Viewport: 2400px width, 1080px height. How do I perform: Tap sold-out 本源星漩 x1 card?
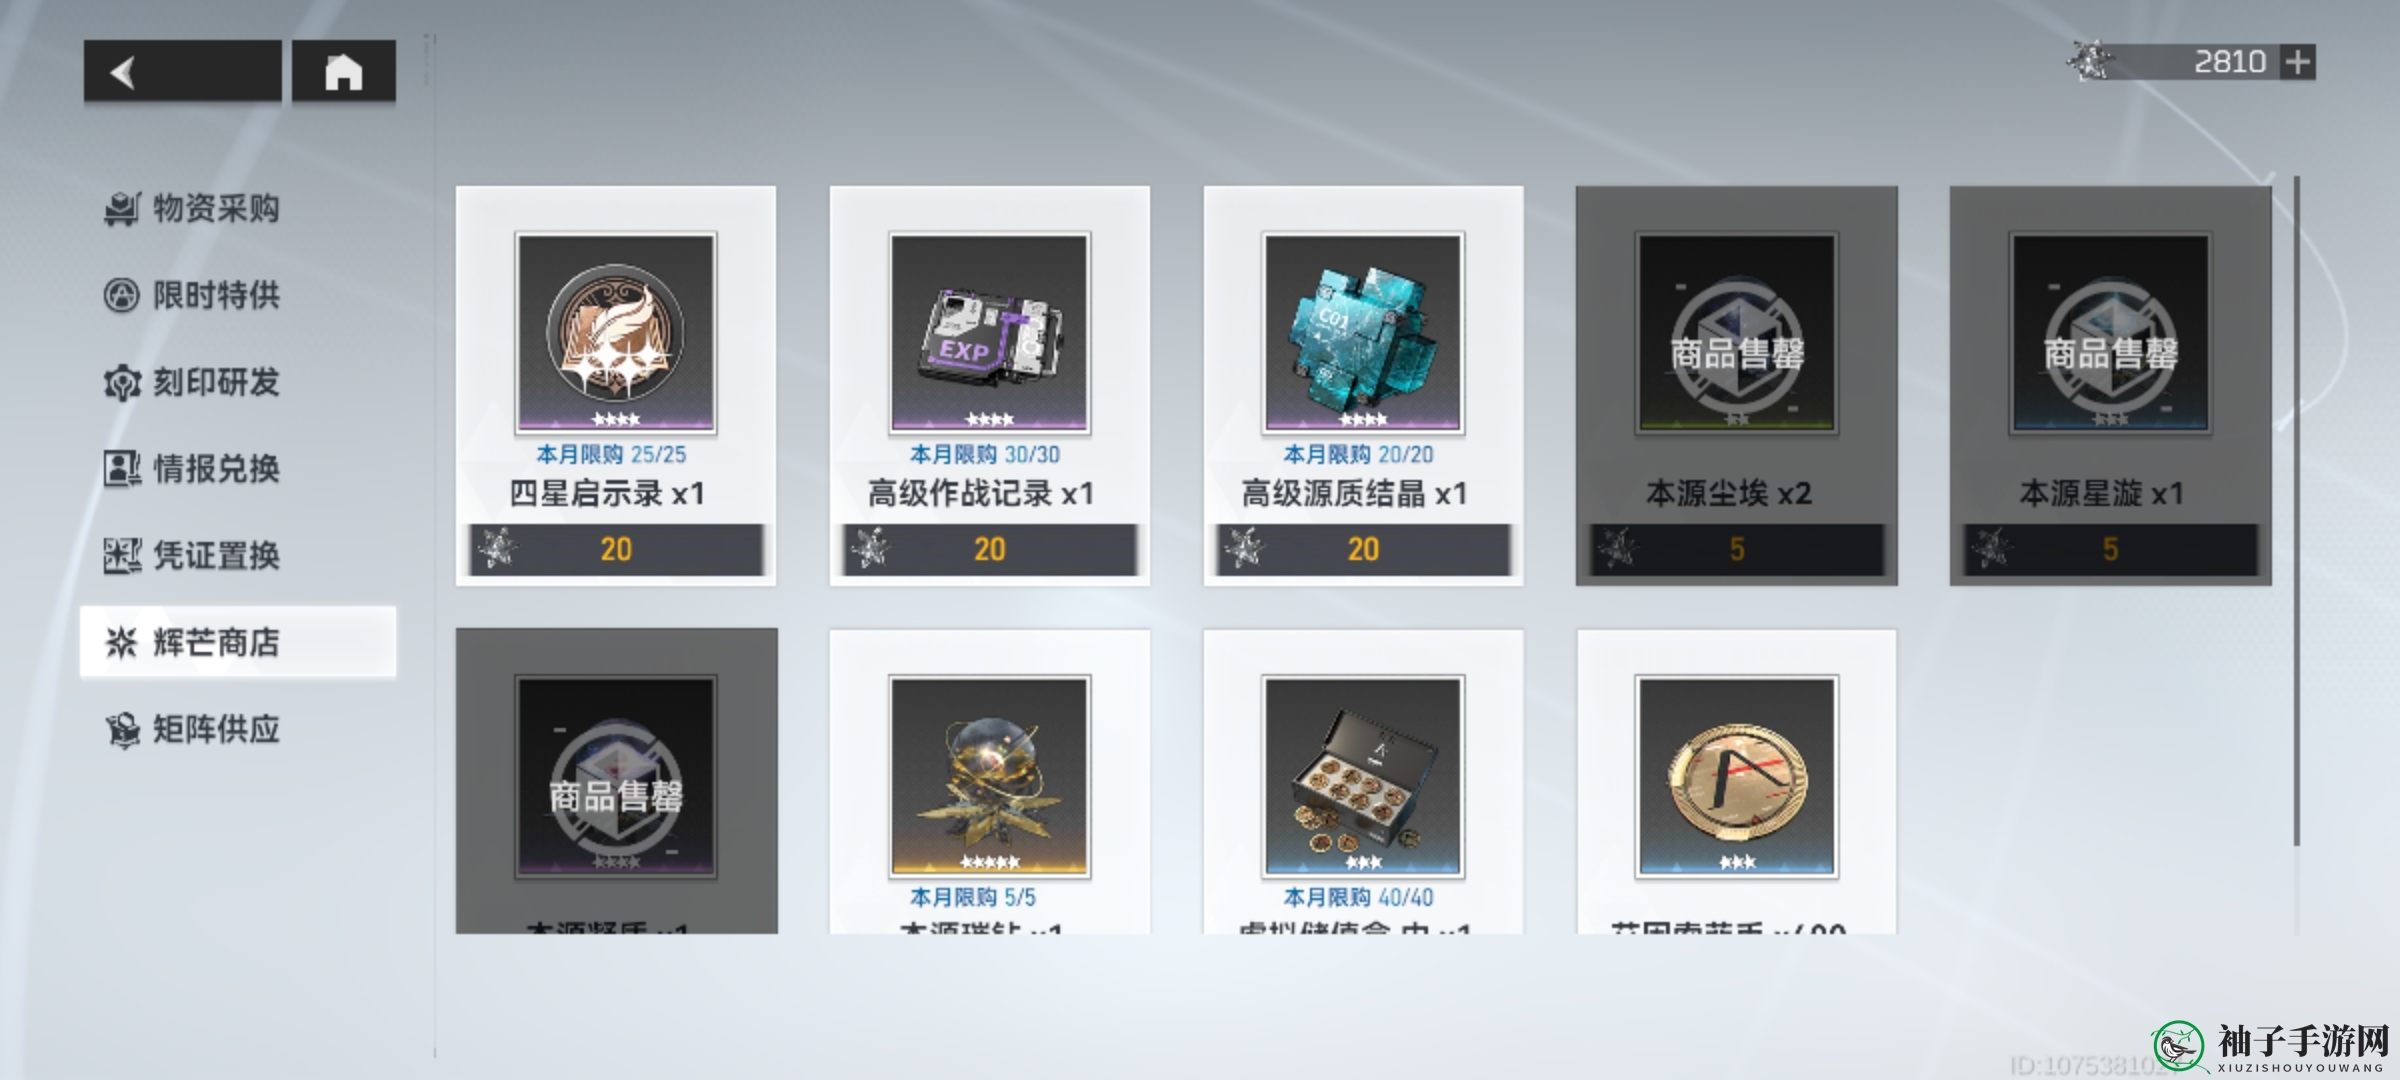[x=2110, y=385]
